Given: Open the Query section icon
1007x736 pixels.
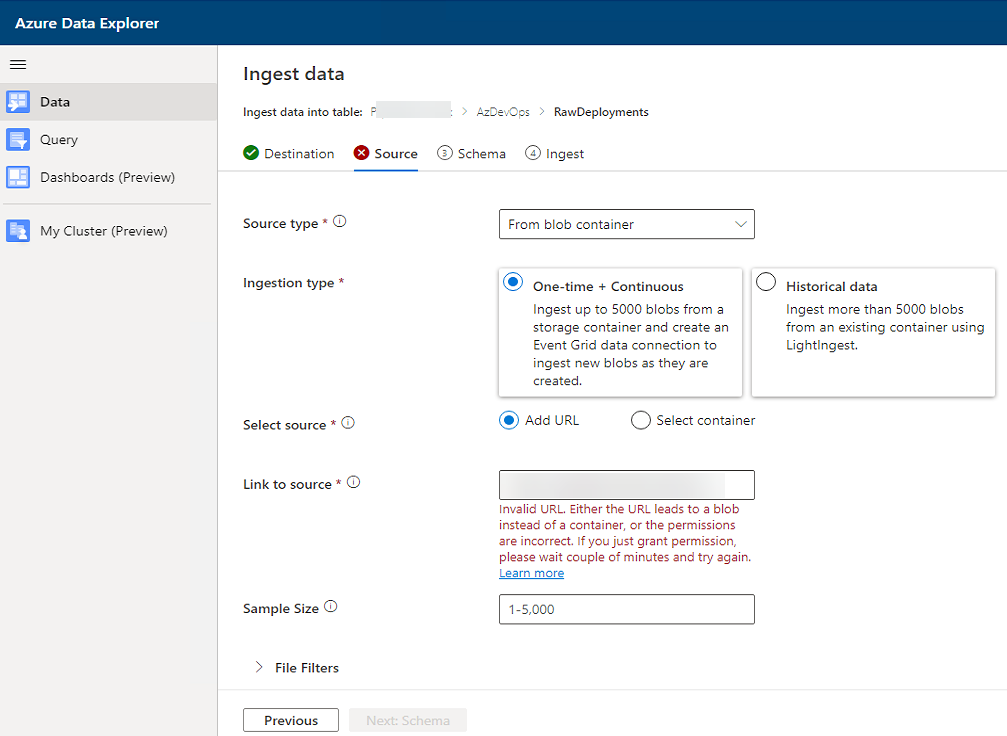Looking at the screenshot, I should click(x=18, y=139).
